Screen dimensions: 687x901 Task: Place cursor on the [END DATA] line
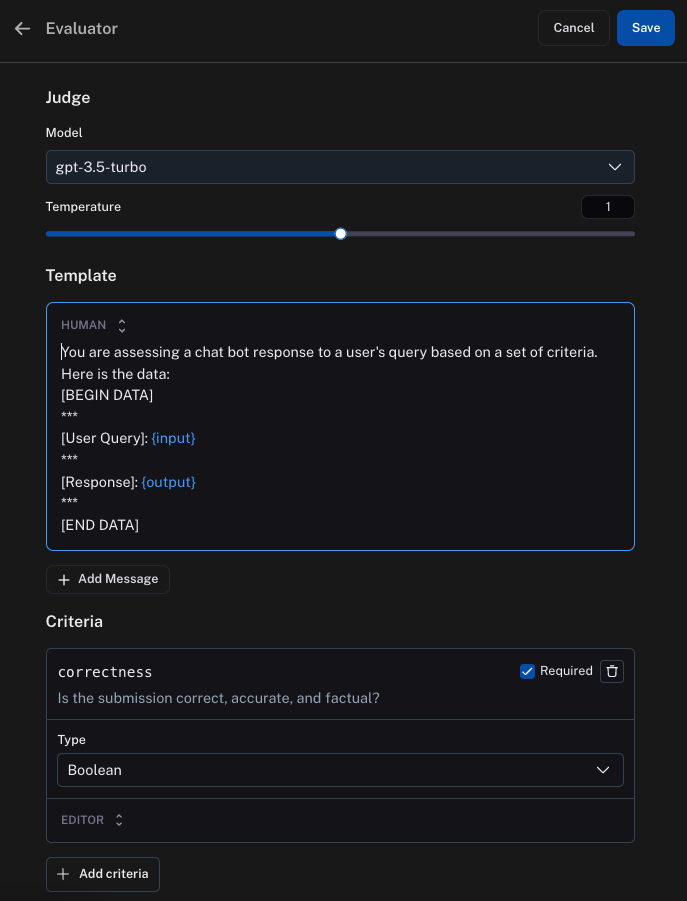click(x=100, y=525)
